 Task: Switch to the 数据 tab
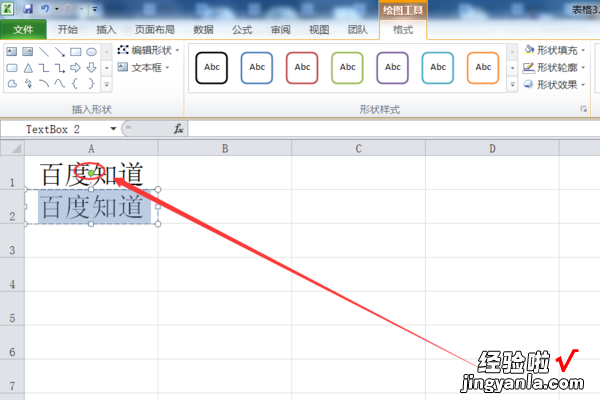coord(203,29)
